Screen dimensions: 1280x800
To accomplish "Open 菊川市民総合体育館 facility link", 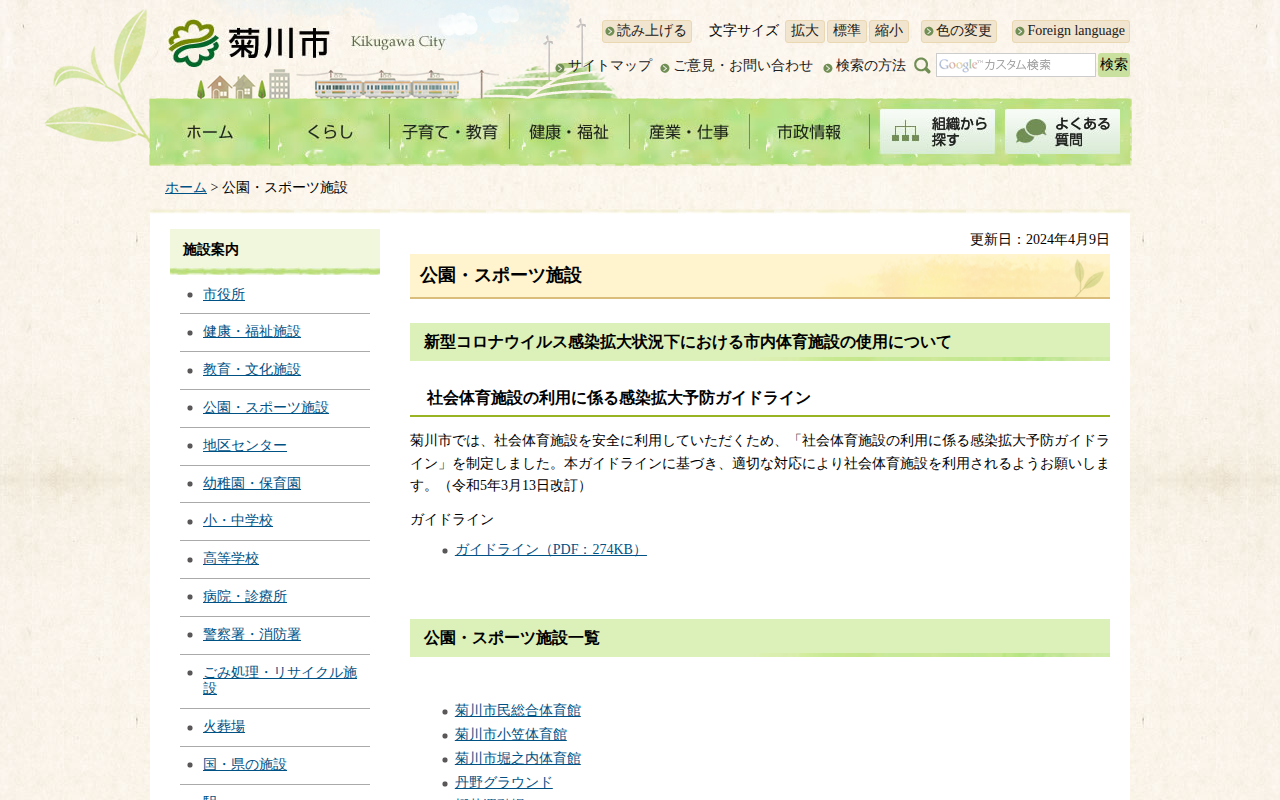I will point(517,710).
